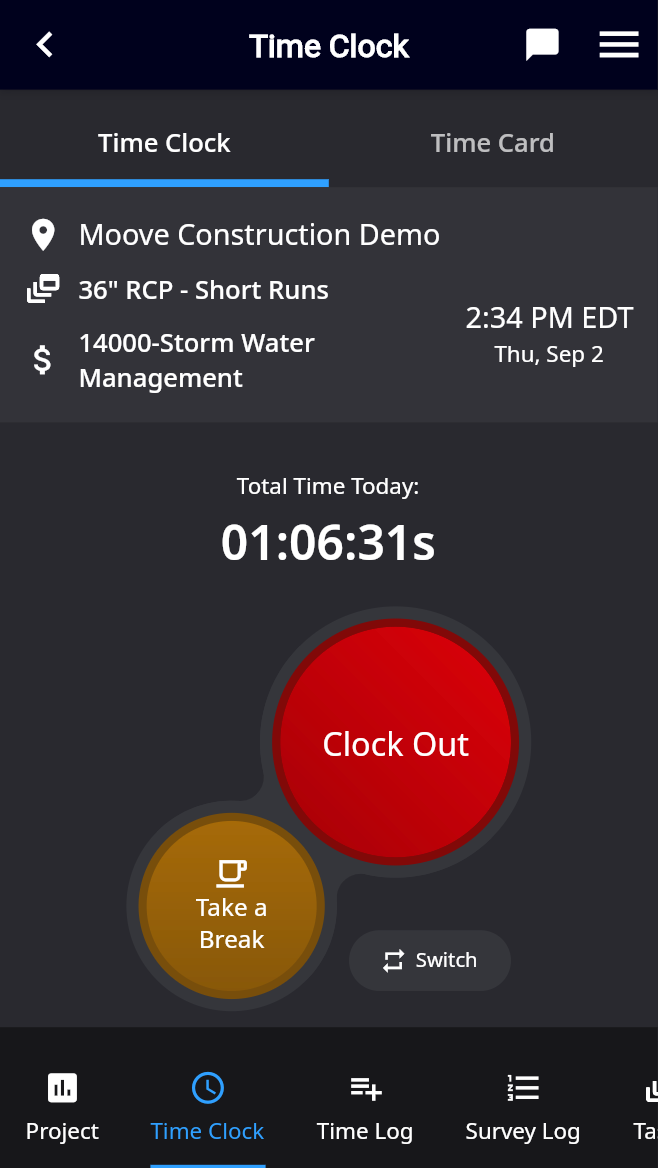Tap the Switch button
Screen dimensions: 658x1168
430,960
